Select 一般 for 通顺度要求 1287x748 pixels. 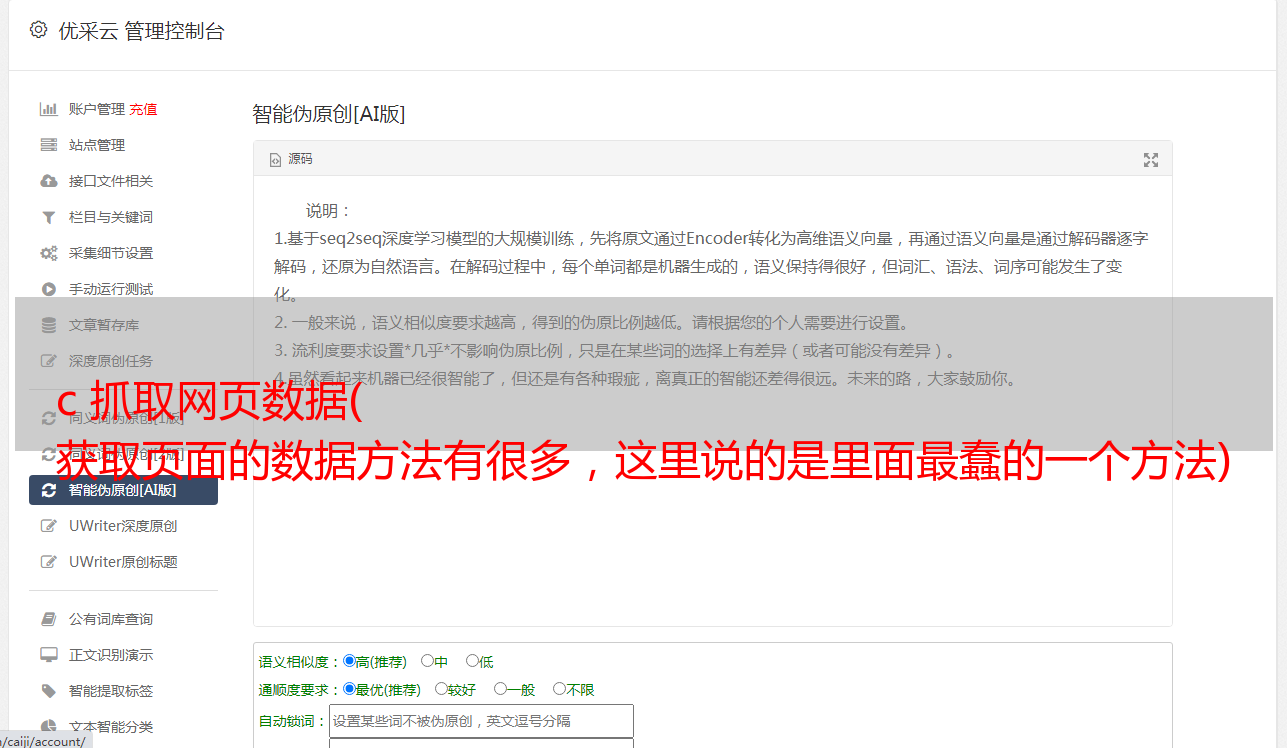click(500, 689)
